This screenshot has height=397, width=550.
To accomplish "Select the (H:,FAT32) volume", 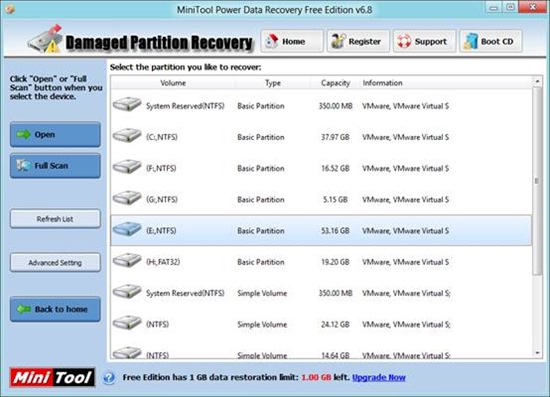I will (x=321, y=262).
